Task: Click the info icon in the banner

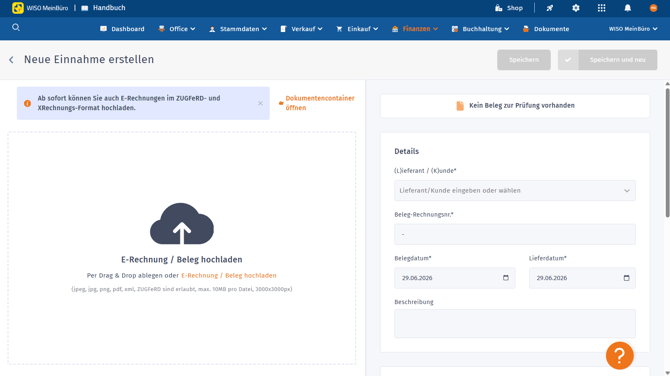Action: coord(27,103)
